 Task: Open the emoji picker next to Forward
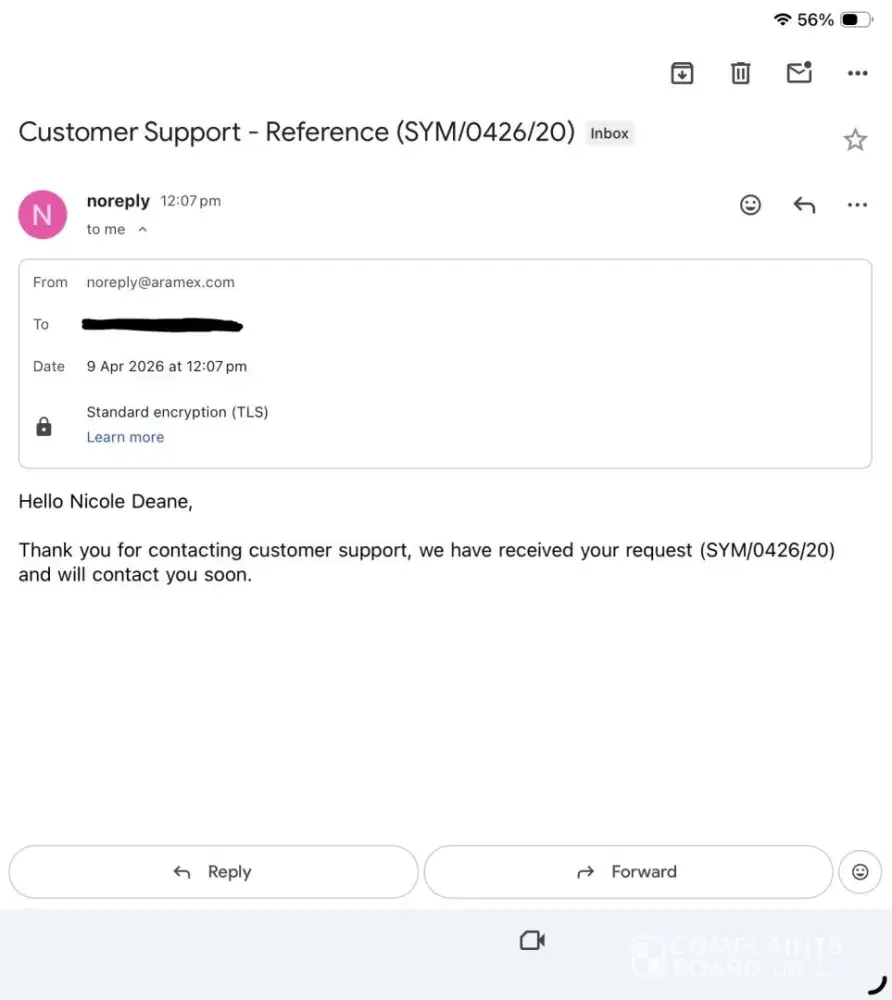(x=860, y=872)
